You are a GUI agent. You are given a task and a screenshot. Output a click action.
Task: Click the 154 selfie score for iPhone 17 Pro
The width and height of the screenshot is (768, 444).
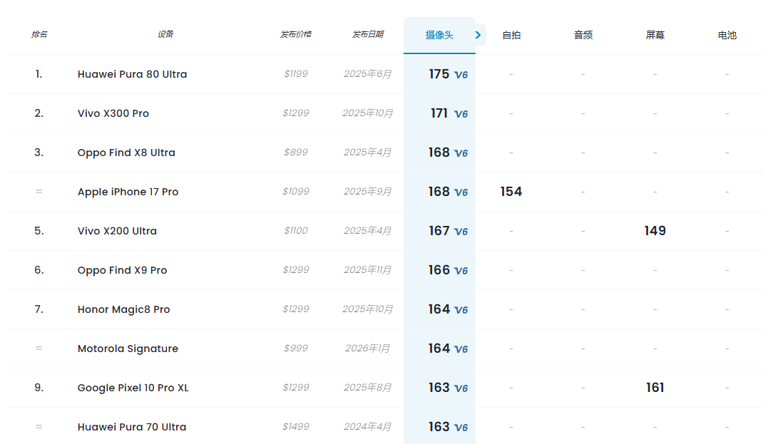(511, 192)
